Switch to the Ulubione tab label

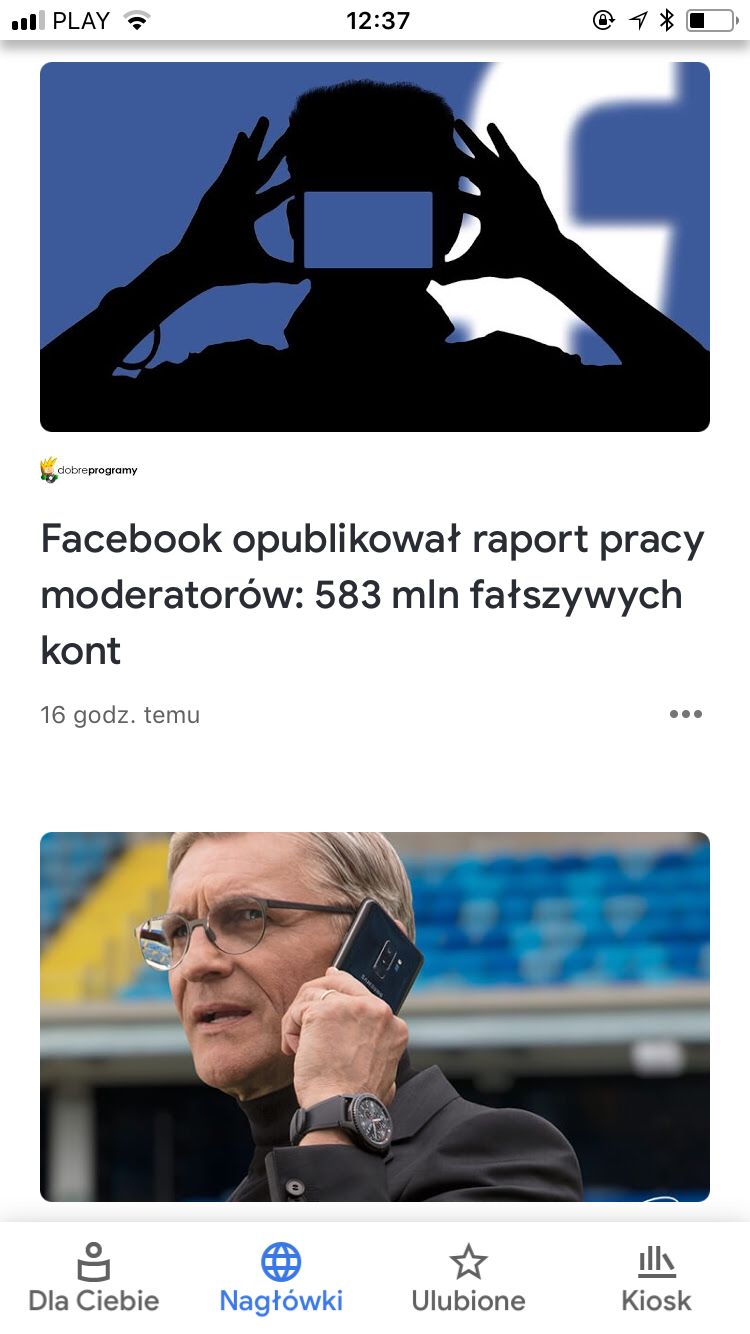tap(468, 1301)
